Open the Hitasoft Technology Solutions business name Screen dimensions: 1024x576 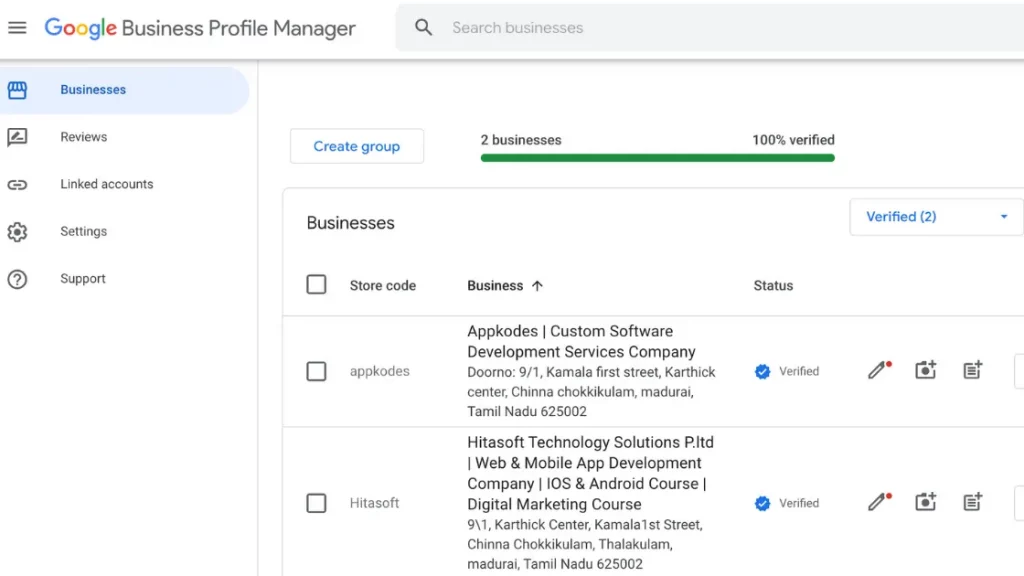pos(590,473)
